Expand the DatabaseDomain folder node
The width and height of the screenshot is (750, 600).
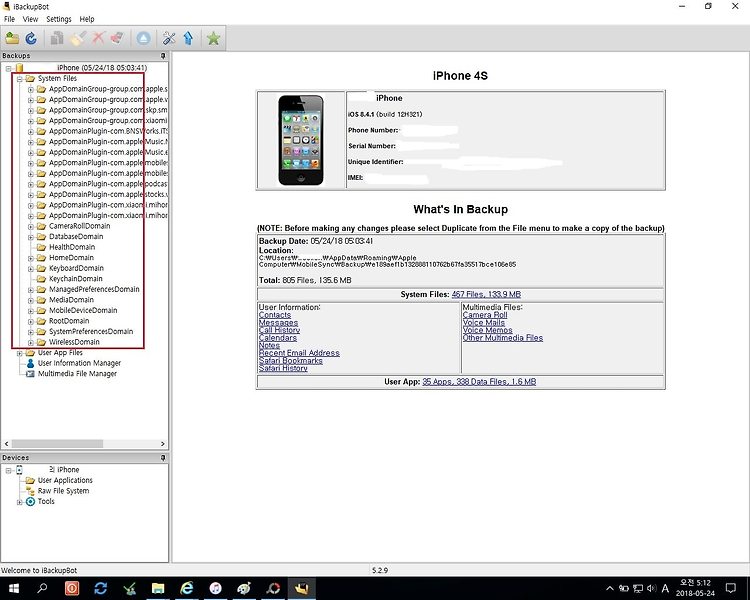pos(31,237)
